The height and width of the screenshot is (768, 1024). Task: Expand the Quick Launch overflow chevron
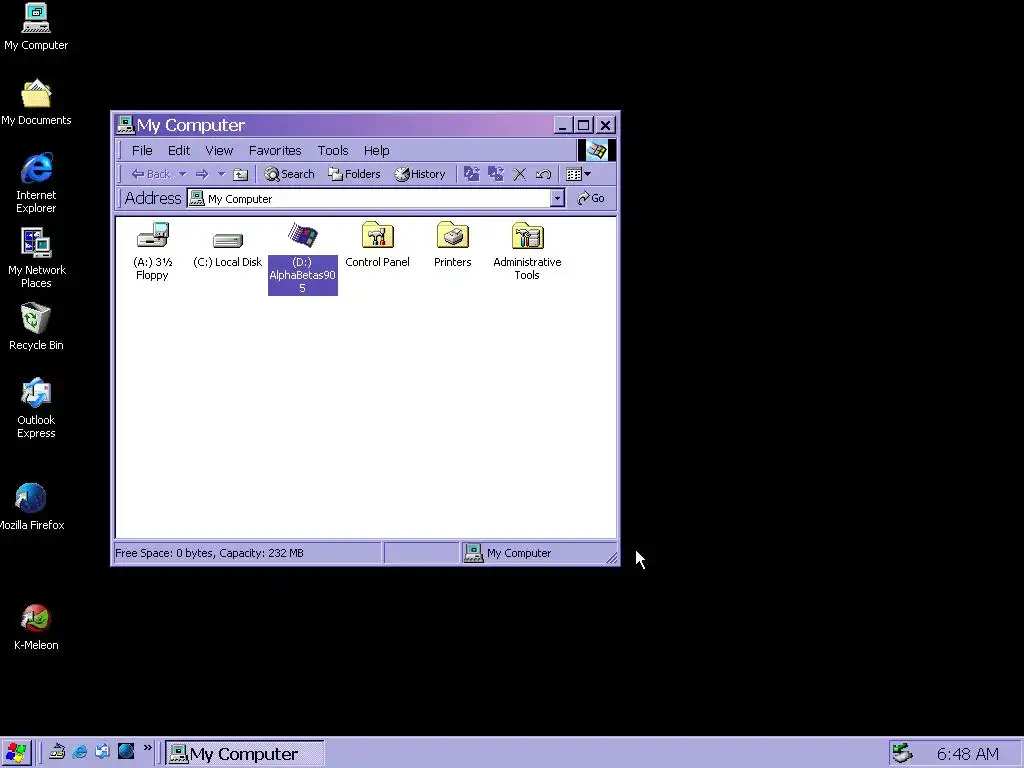point(148,748)
